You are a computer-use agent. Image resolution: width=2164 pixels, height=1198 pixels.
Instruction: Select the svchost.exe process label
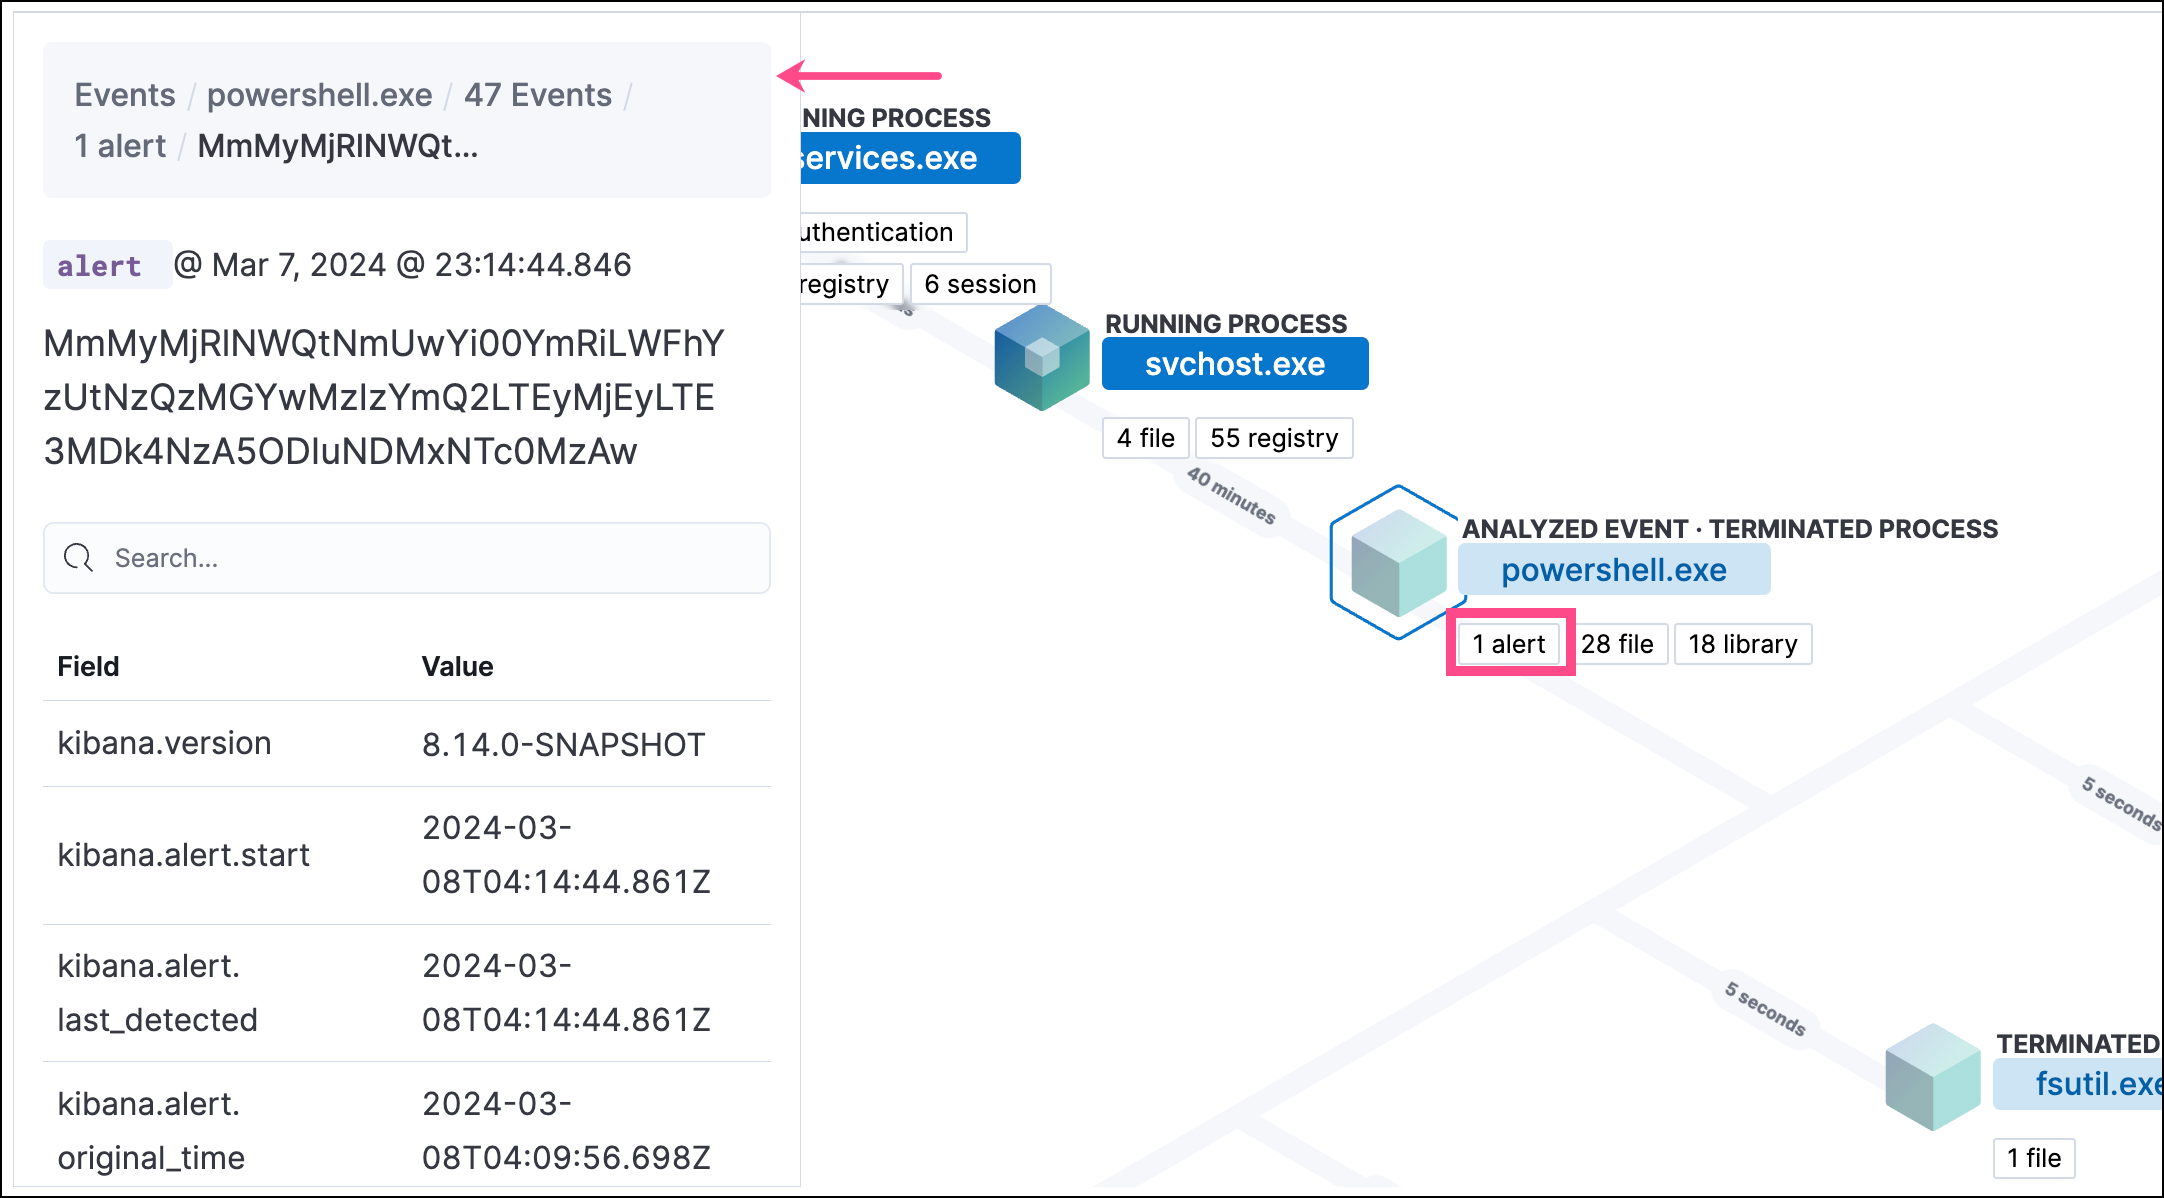(x=1234, y=364)
